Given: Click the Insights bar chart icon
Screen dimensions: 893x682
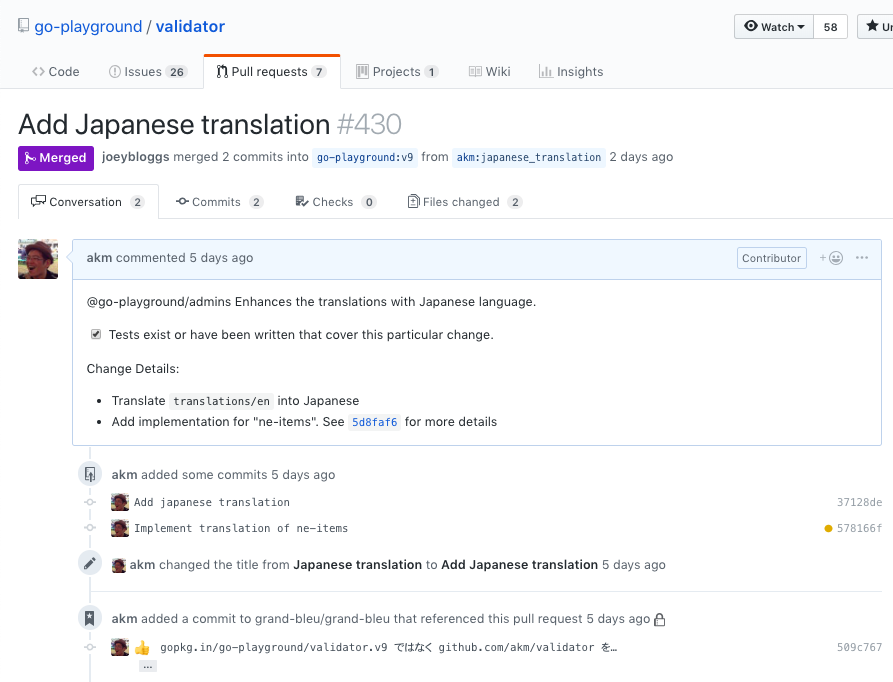Looking at the screenshot, I should click(x=546, y=72).
